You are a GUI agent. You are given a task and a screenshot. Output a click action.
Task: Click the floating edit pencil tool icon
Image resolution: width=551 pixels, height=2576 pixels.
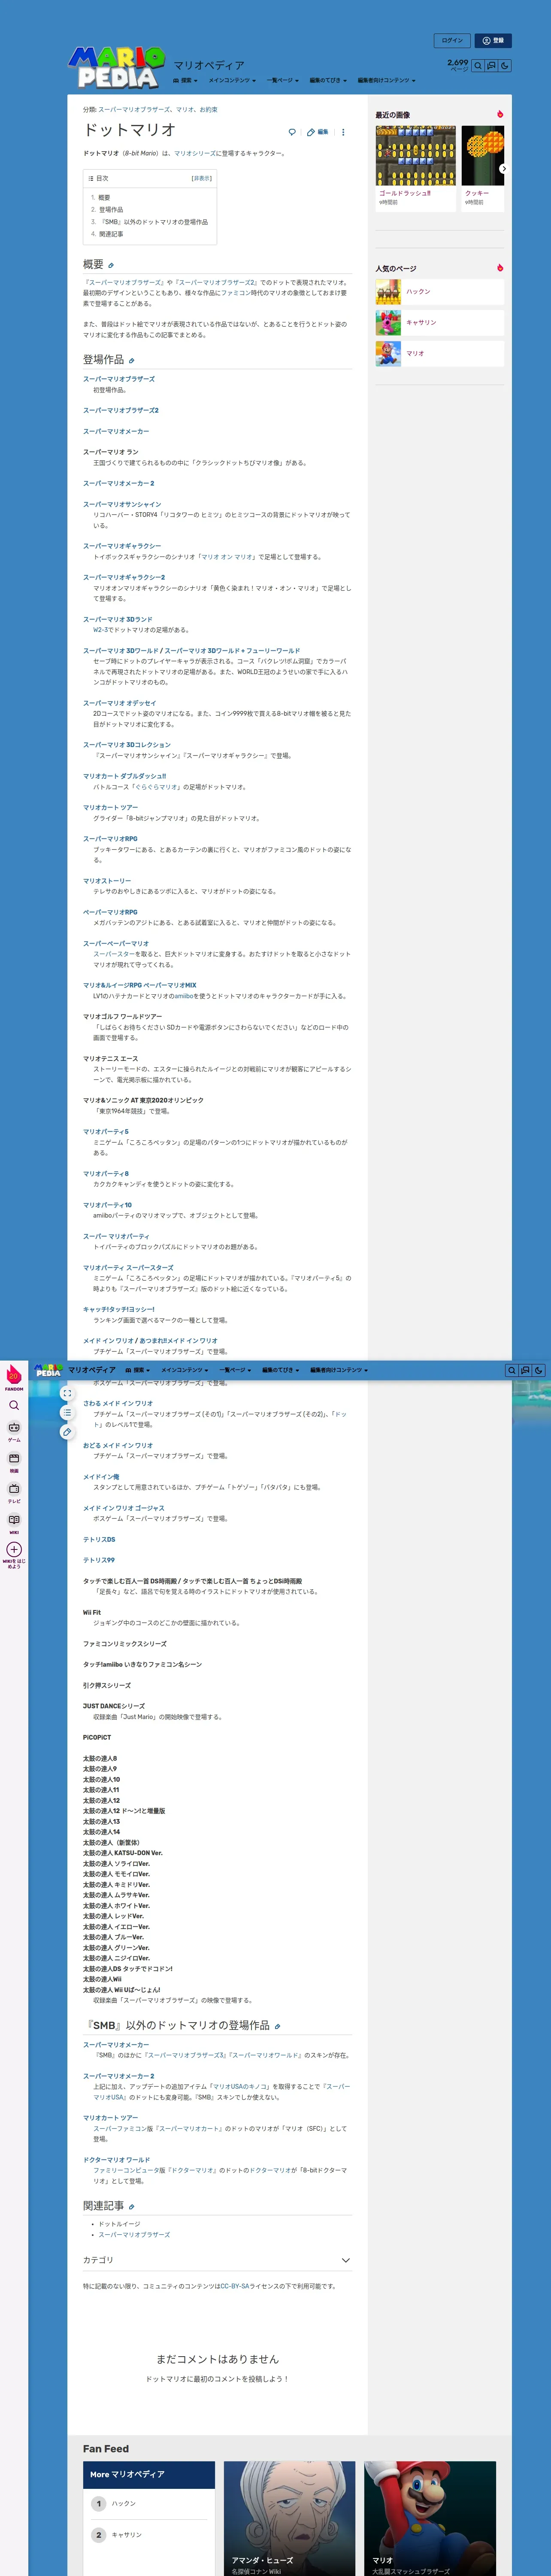point(67,1432)
